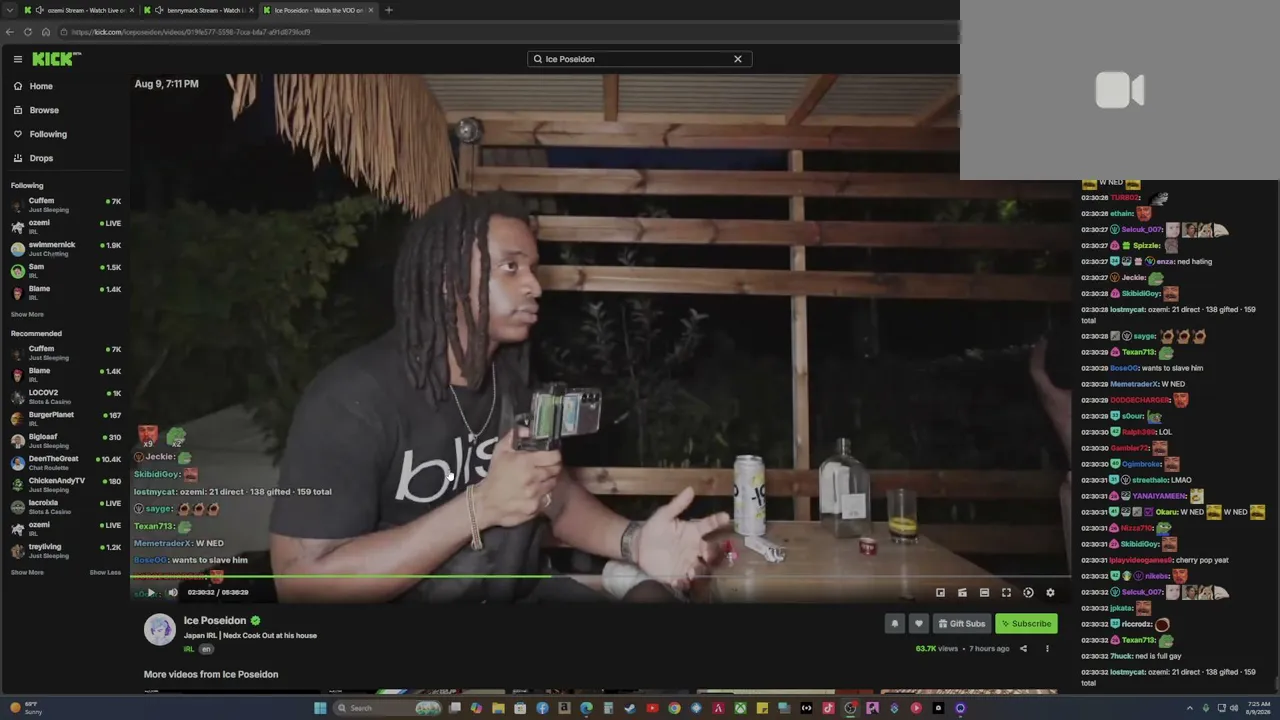Open BurgerPlanet channel in Recommended
This screenshot has height=720, width=1280.
[x=66, y=419]
